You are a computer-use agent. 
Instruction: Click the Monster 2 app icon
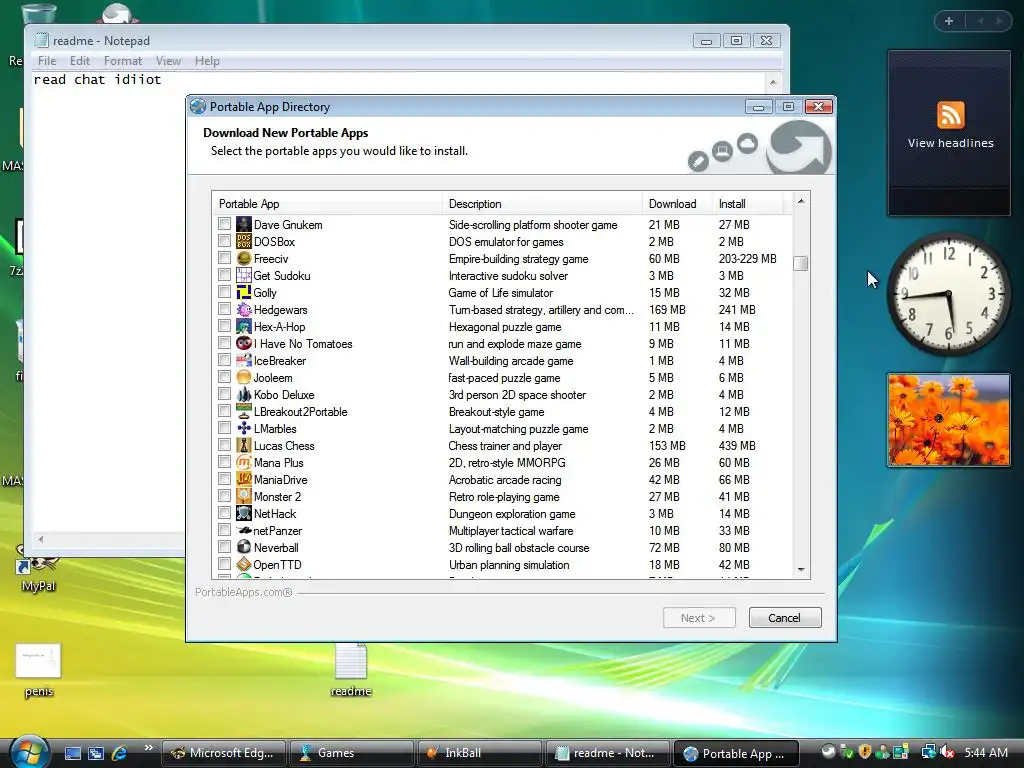[x=244, y=496]
